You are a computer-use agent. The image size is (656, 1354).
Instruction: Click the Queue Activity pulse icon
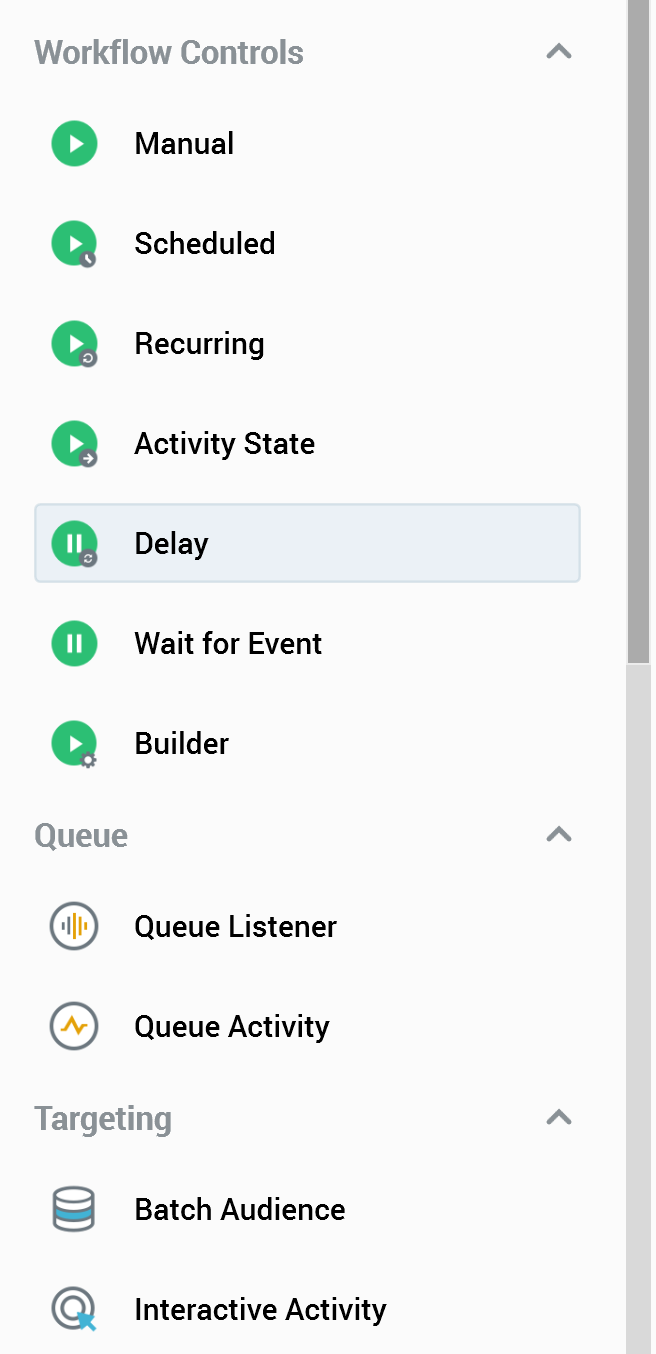74,1026
